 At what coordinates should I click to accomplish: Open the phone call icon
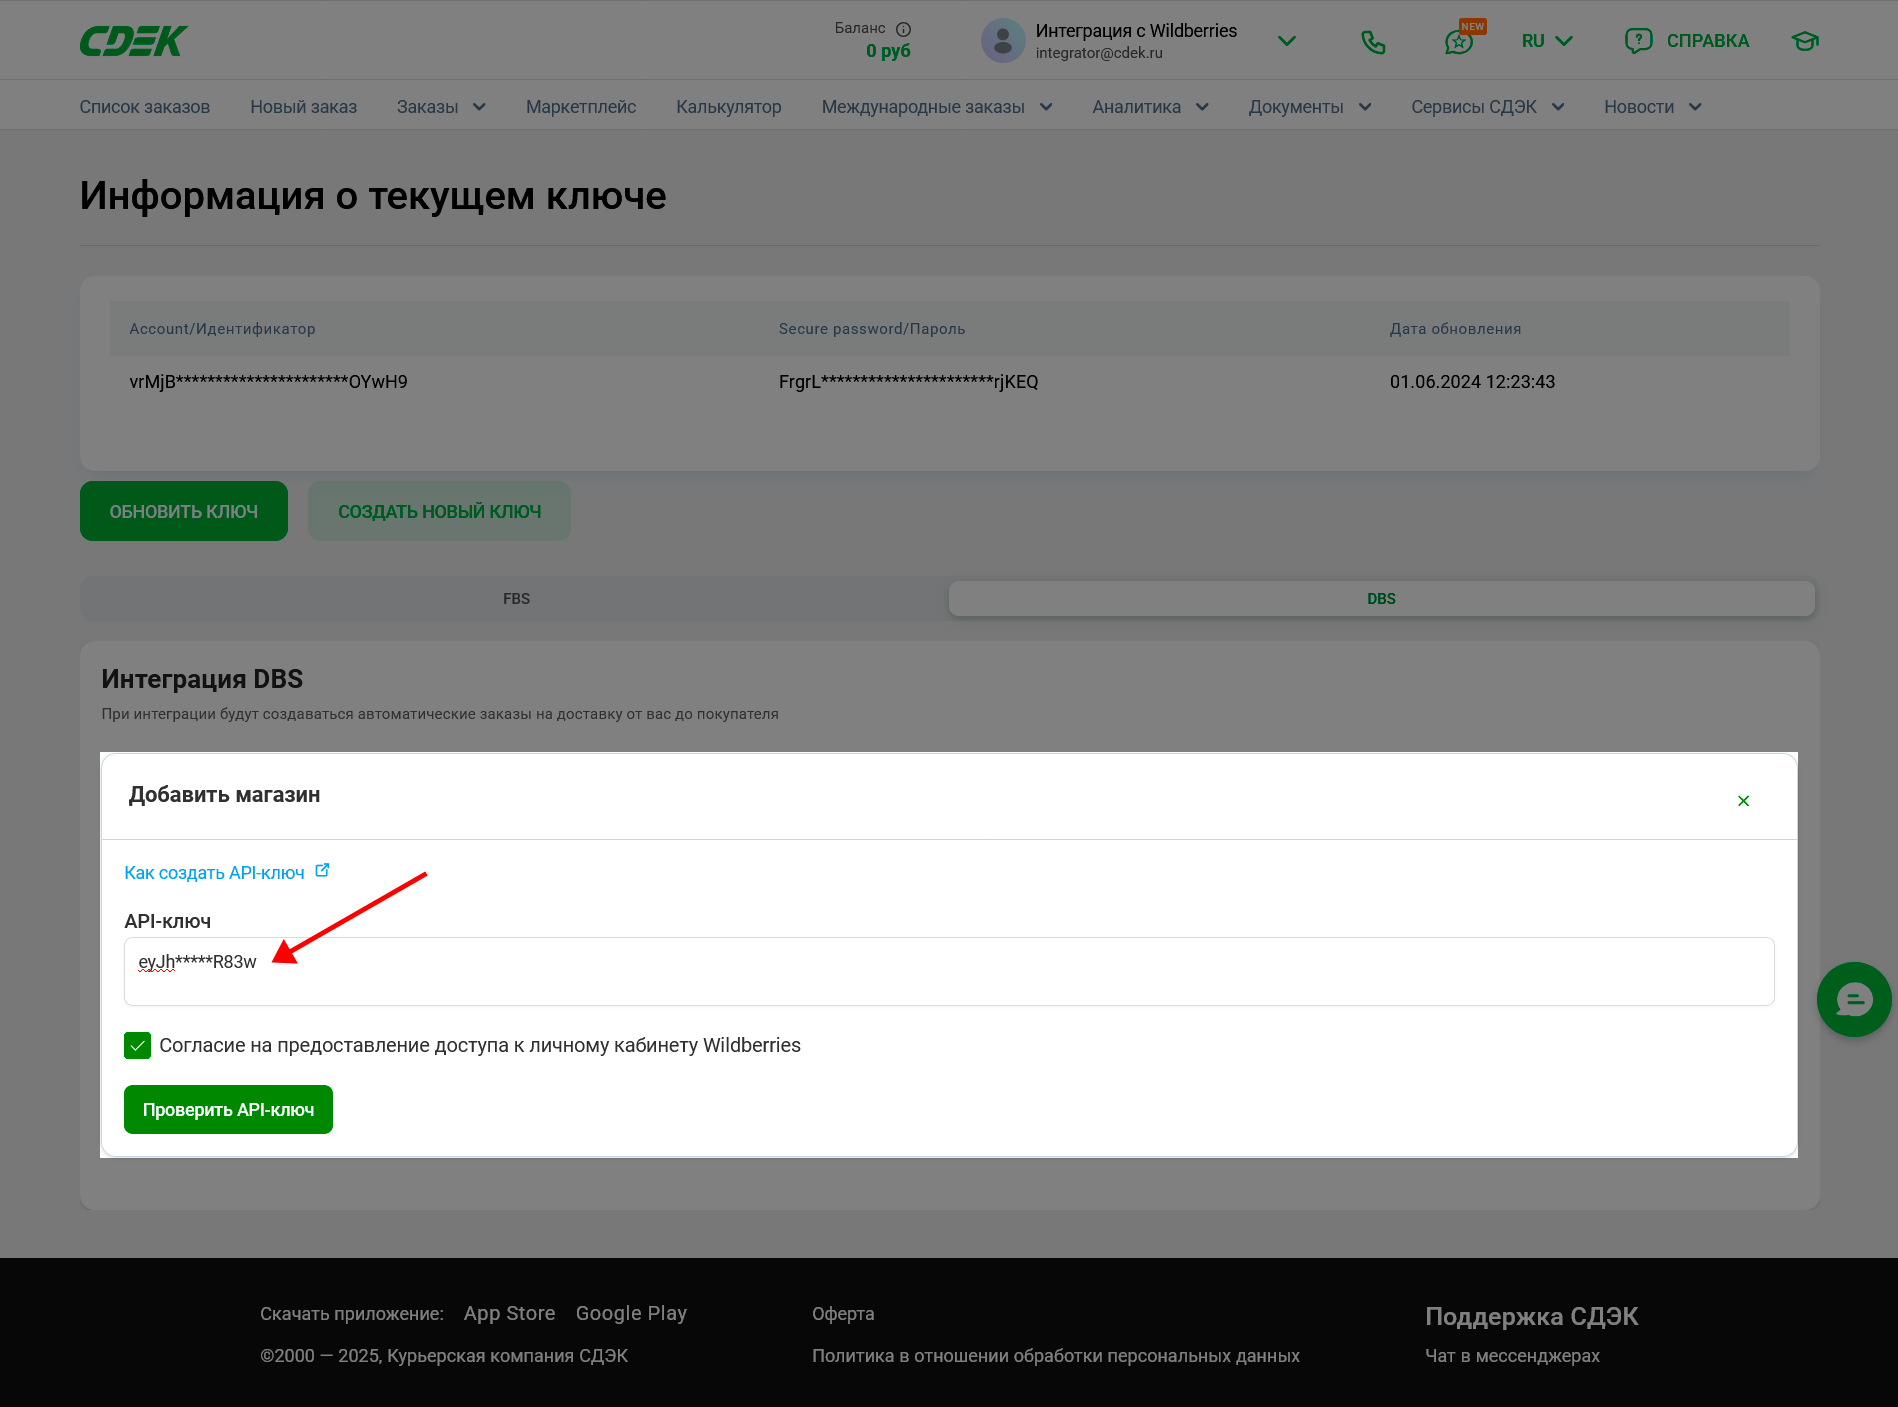tap(1373, 41)
